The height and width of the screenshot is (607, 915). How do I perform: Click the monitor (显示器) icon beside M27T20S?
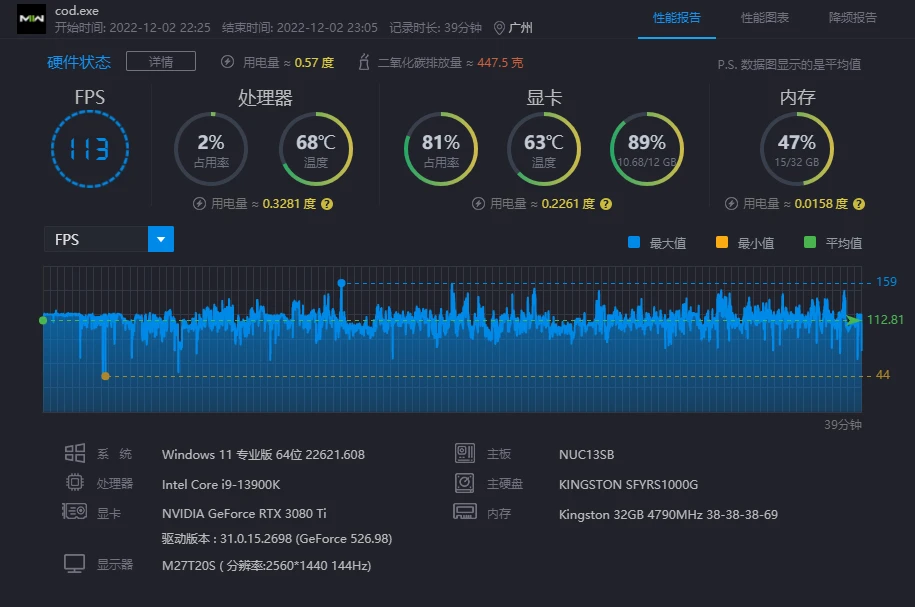pyautogui.click(x=75, y=565)
